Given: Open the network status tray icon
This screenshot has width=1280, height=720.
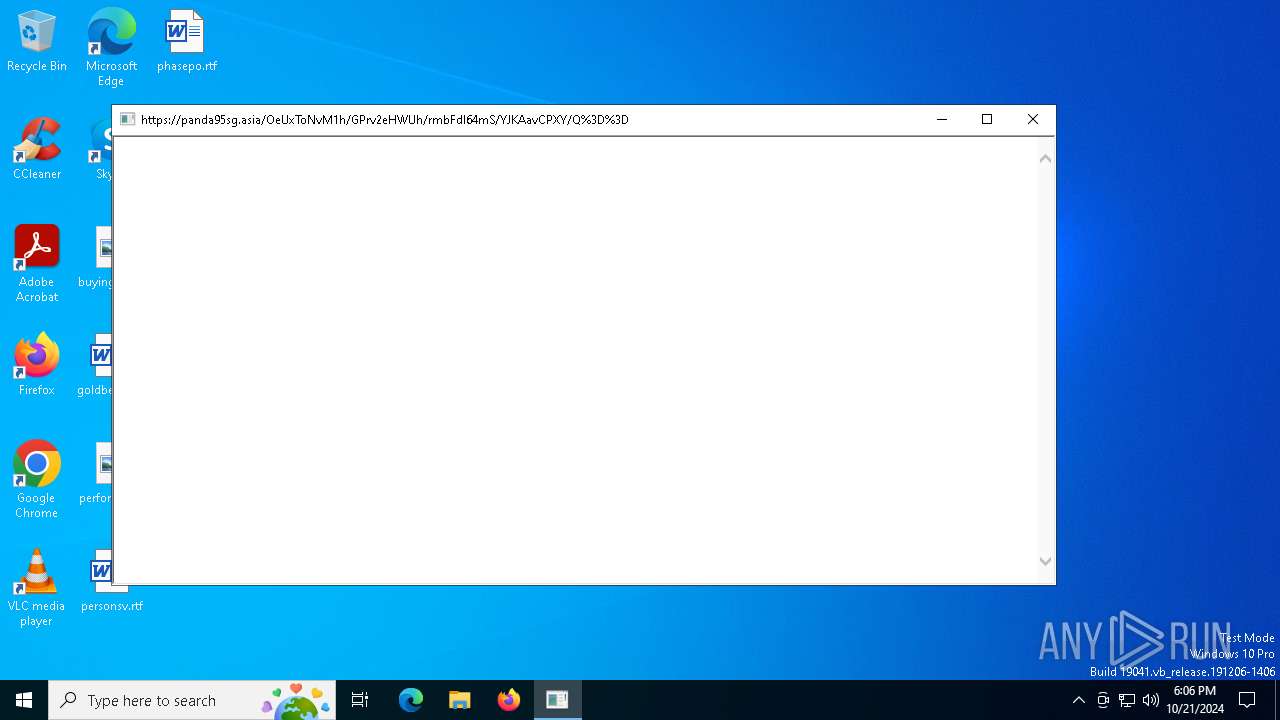Looking at the screenshot, I should (1127, 700).
